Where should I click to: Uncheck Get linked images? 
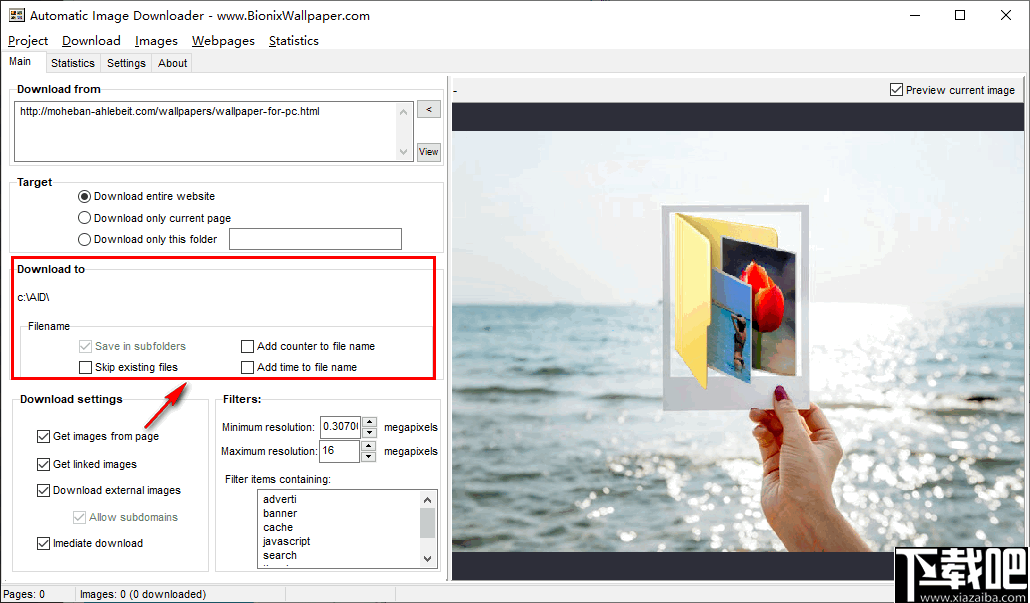tap(43, 464)
